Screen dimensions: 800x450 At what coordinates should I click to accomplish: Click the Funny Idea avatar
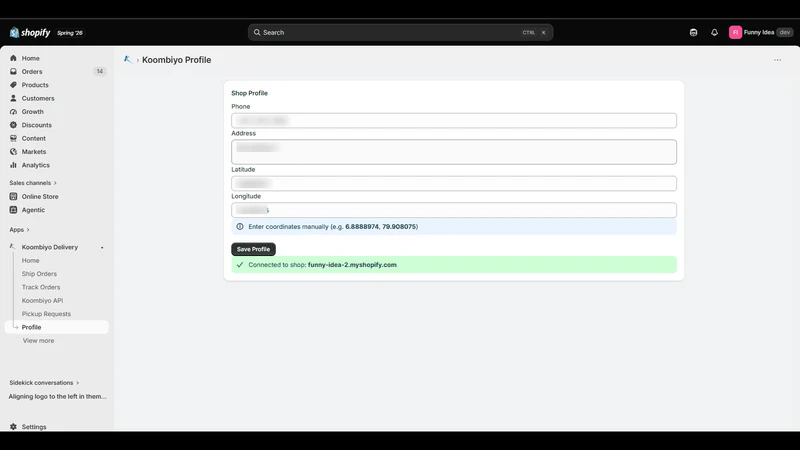(735, 32)
